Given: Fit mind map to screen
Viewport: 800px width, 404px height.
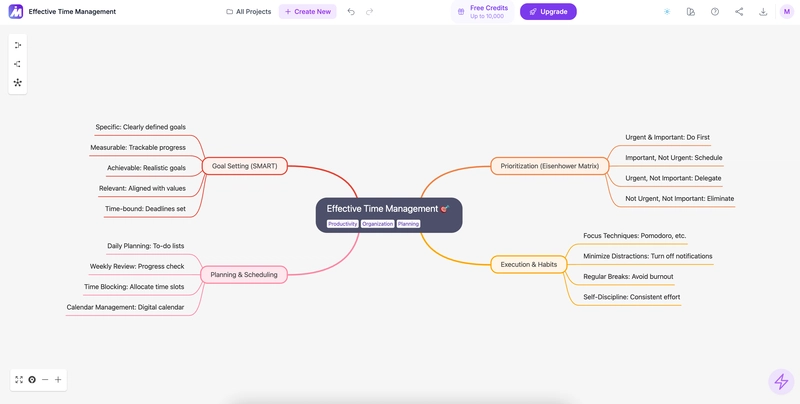Looking at the screenshot, I should tap(19, 380).
